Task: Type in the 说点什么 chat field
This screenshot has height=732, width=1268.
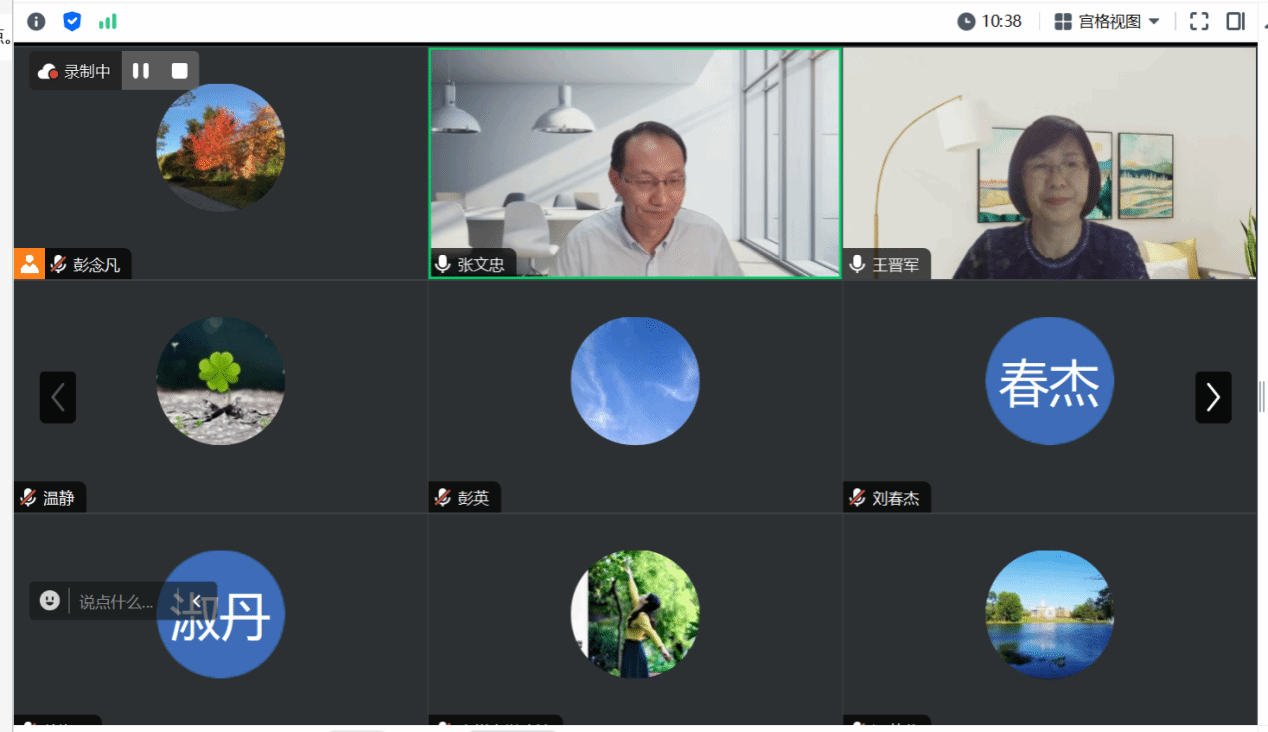Action: tap(117, 602)
